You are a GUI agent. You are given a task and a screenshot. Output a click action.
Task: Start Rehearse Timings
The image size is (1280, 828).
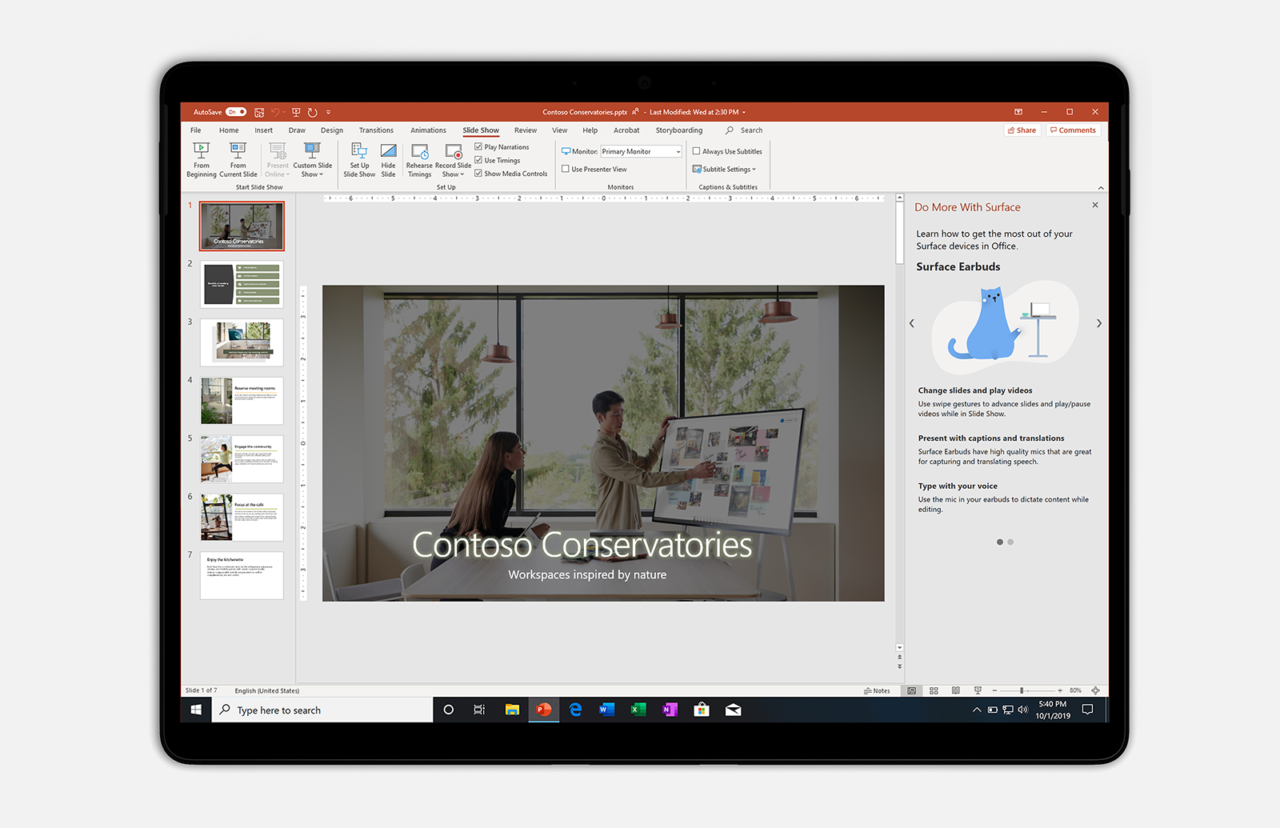(x=419, y=159)
